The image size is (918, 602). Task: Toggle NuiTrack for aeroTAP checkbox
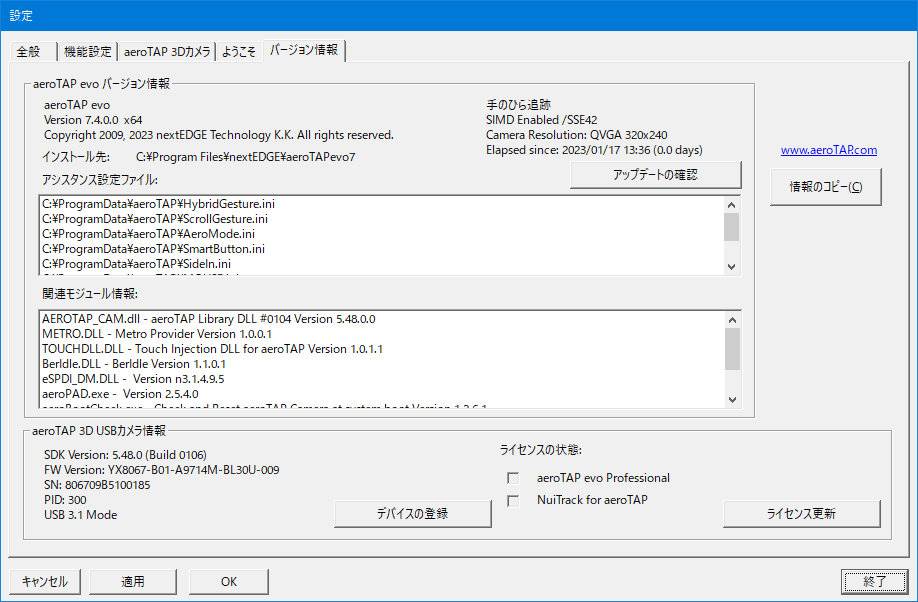click(x=513, y=501)
